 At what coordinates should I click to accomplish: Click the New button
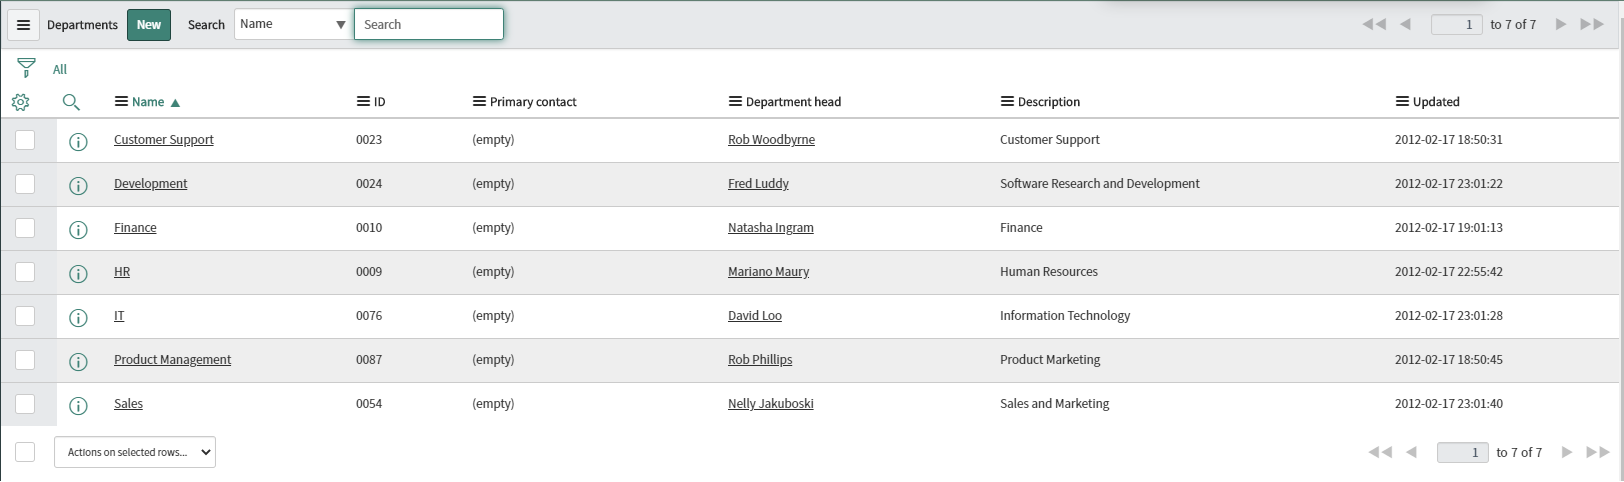click(x=149, y=25)
